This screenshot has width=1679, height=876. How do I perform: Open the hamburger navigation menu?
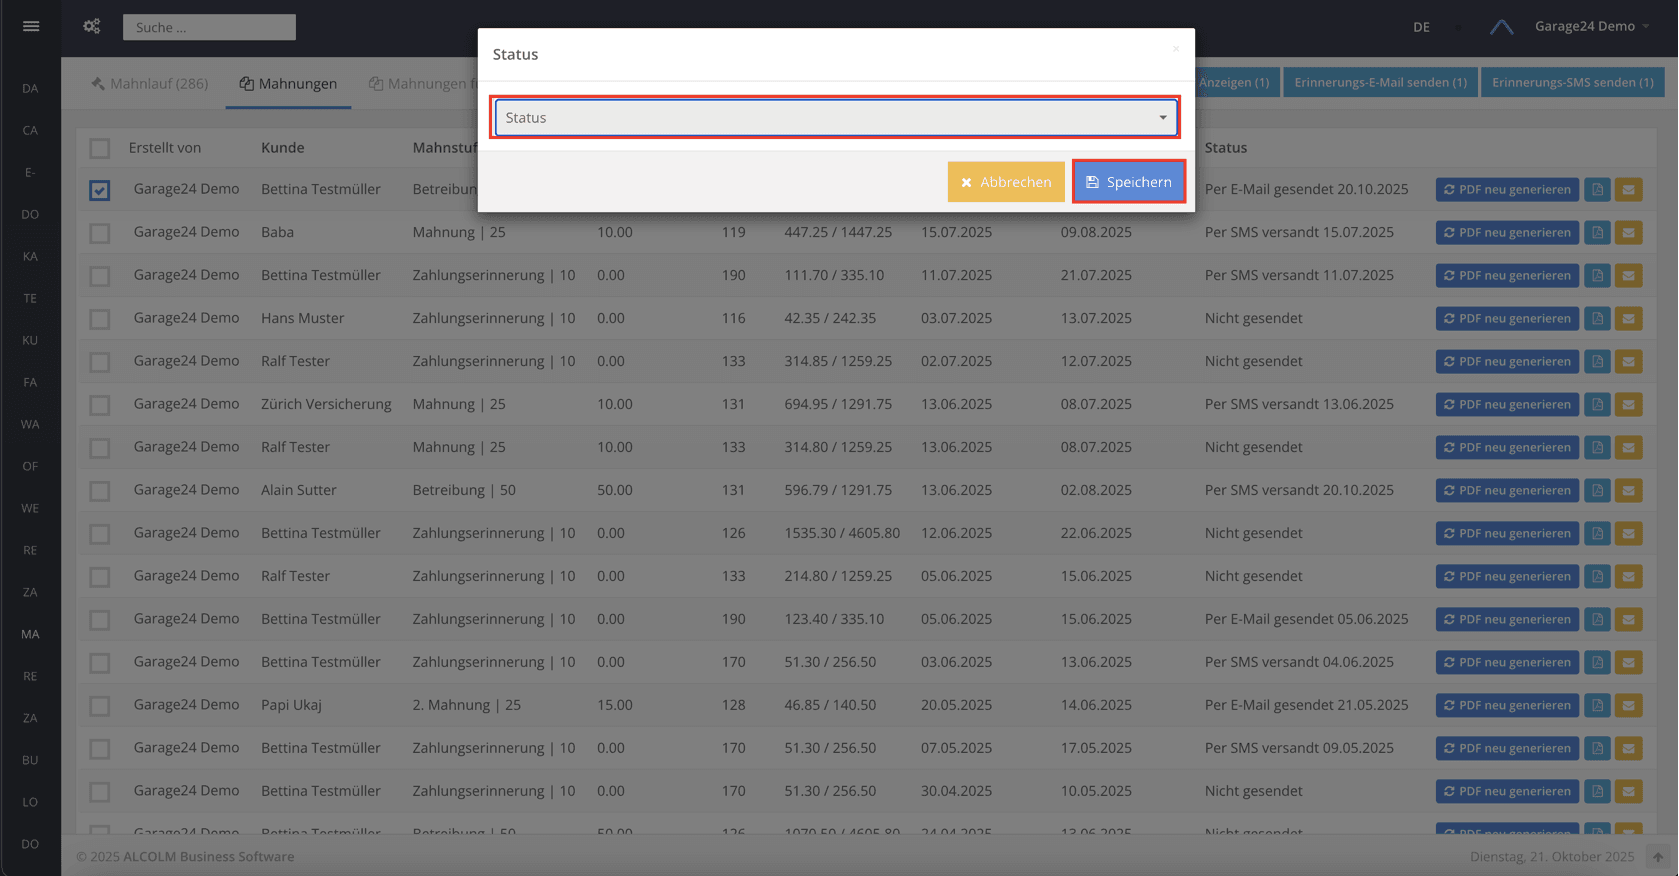(31, 26)
